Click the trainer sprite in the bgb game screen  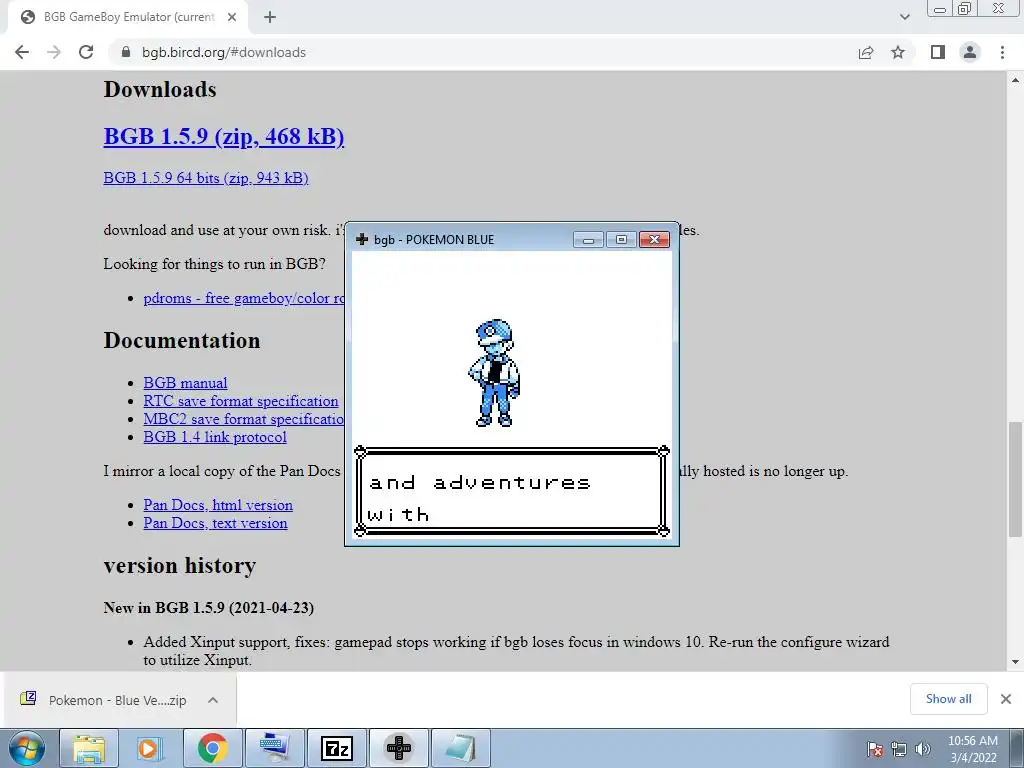pos(494,373)
